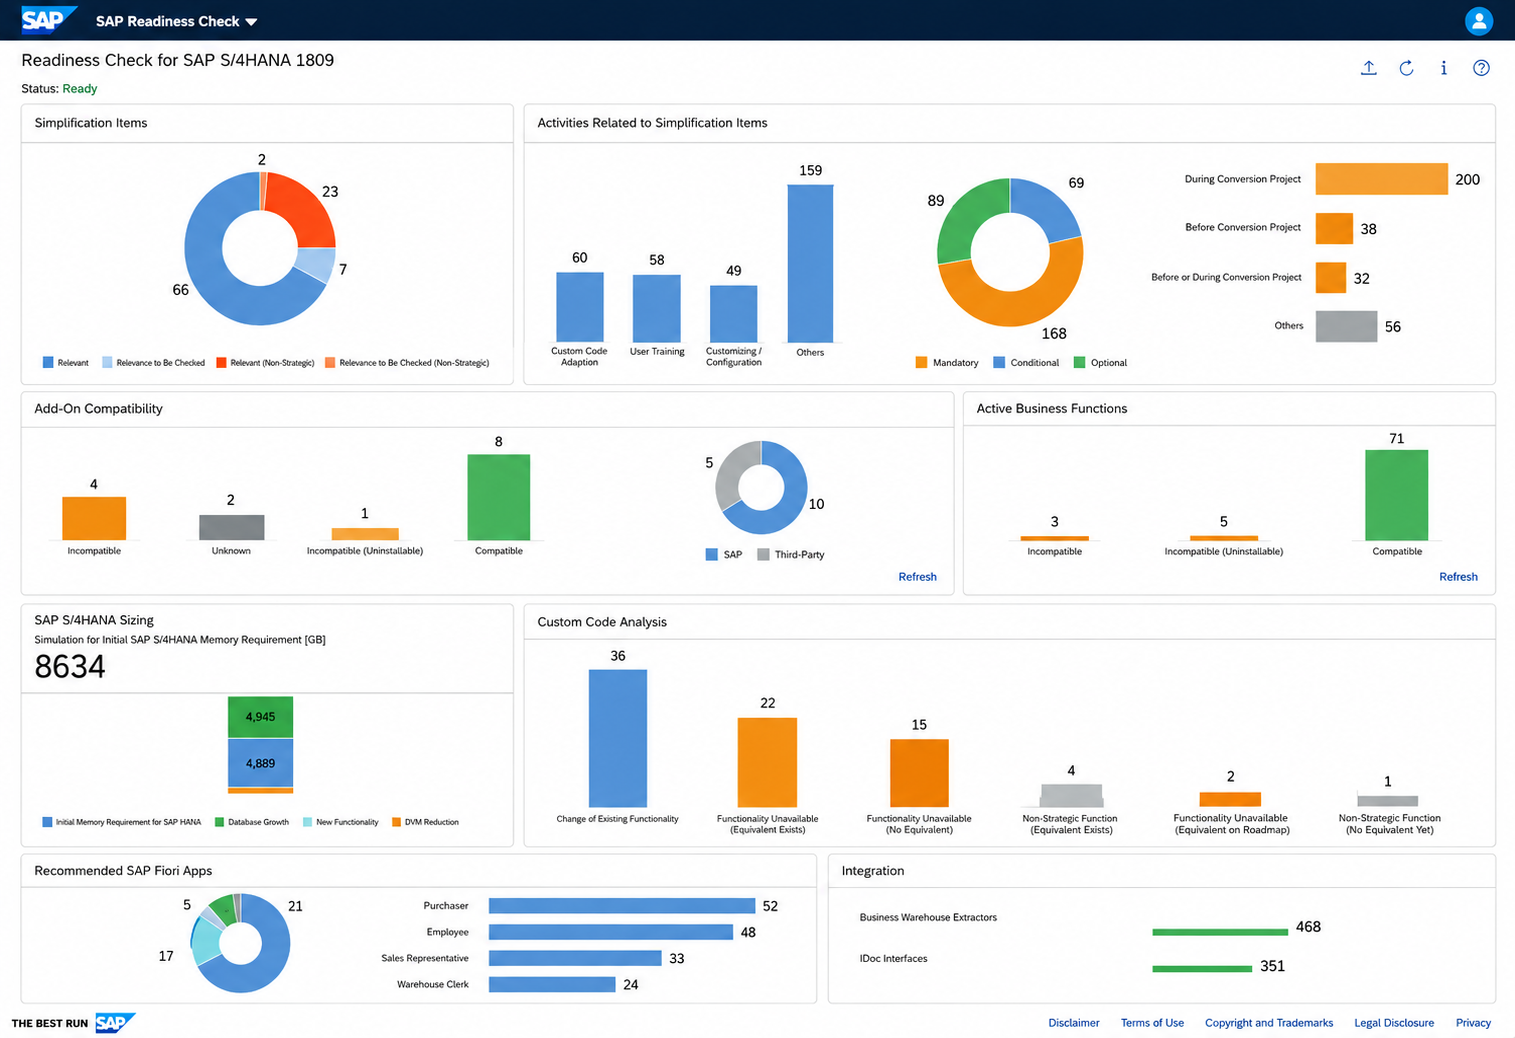Open the help question mark icon
This screenshot has width=1515, height=1038.
[x=1481, y=68]
